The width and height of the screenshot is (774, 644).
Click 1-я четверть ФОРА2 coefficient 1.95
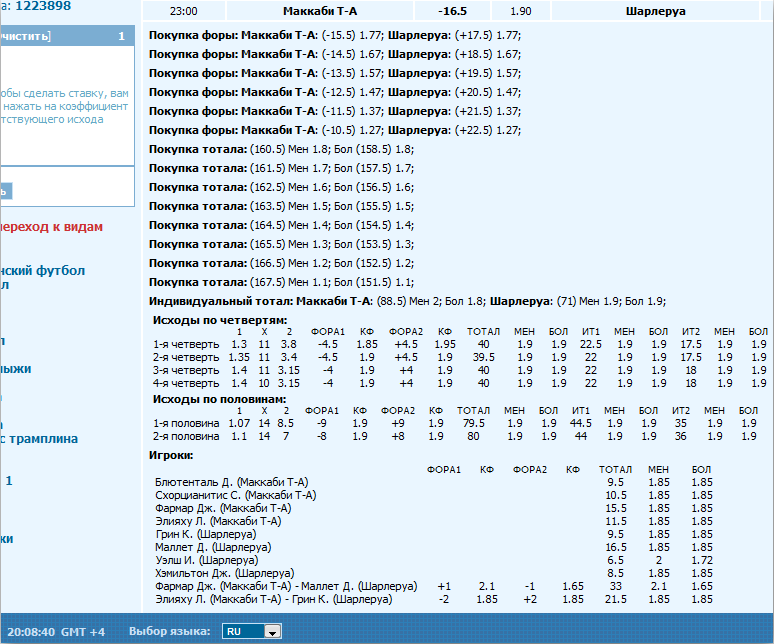click(x=445, y=344)
